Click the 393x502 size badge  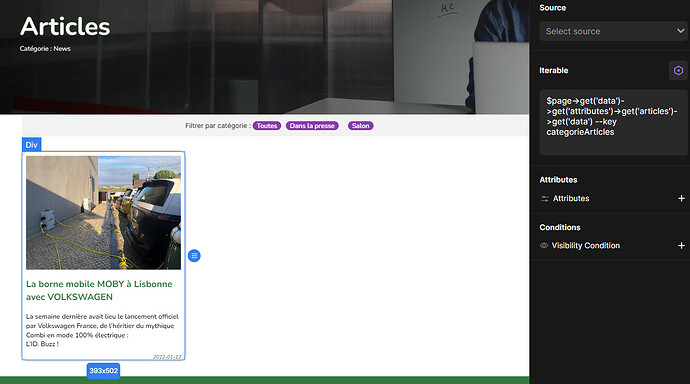103,371
